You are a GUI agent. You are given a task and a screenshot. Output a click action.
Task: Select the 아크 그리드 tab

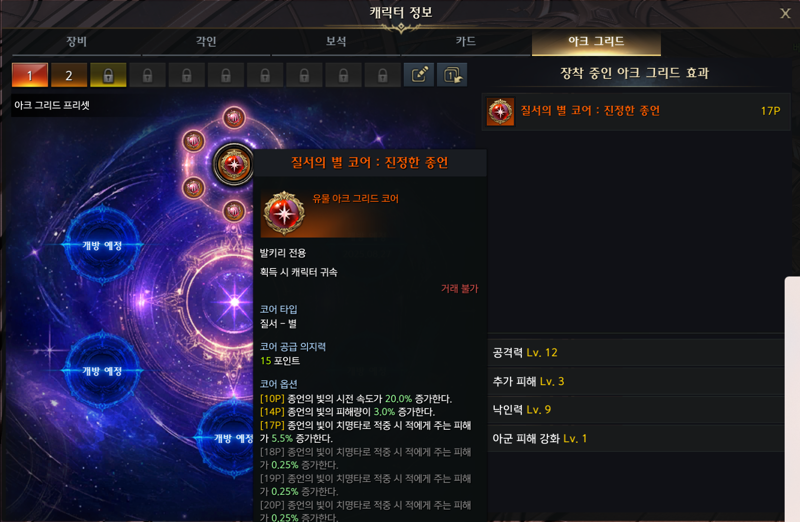tap(596, 41)
